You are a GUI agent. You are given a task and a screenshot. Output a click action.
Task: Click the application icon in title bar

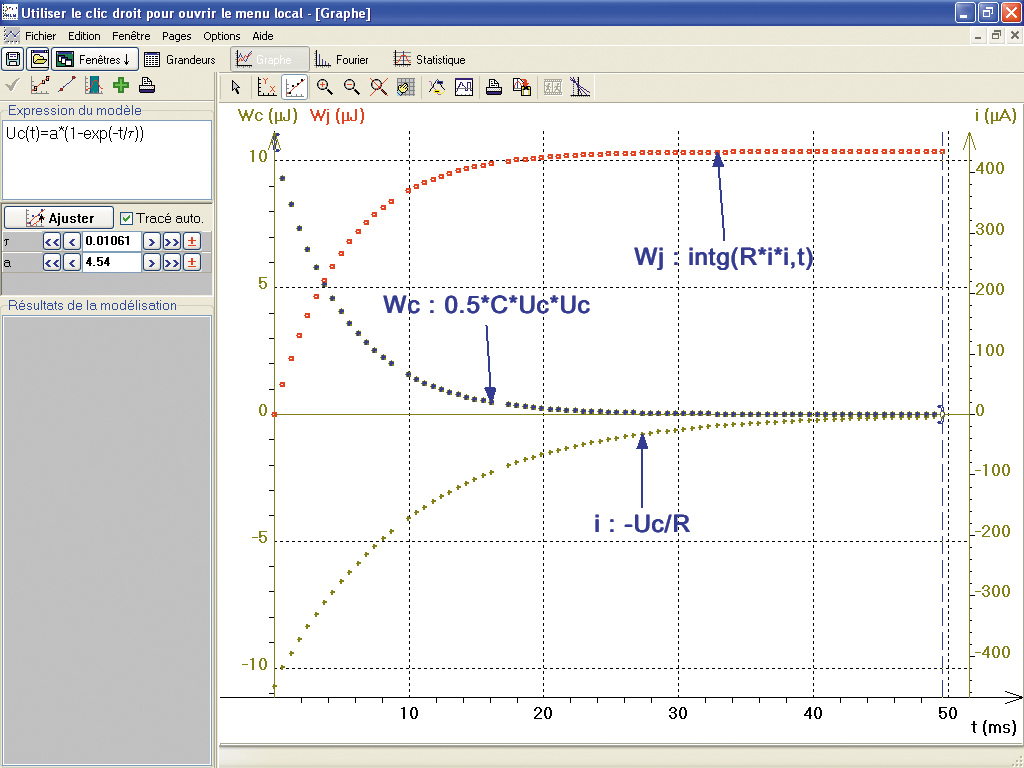pos(10,12)
